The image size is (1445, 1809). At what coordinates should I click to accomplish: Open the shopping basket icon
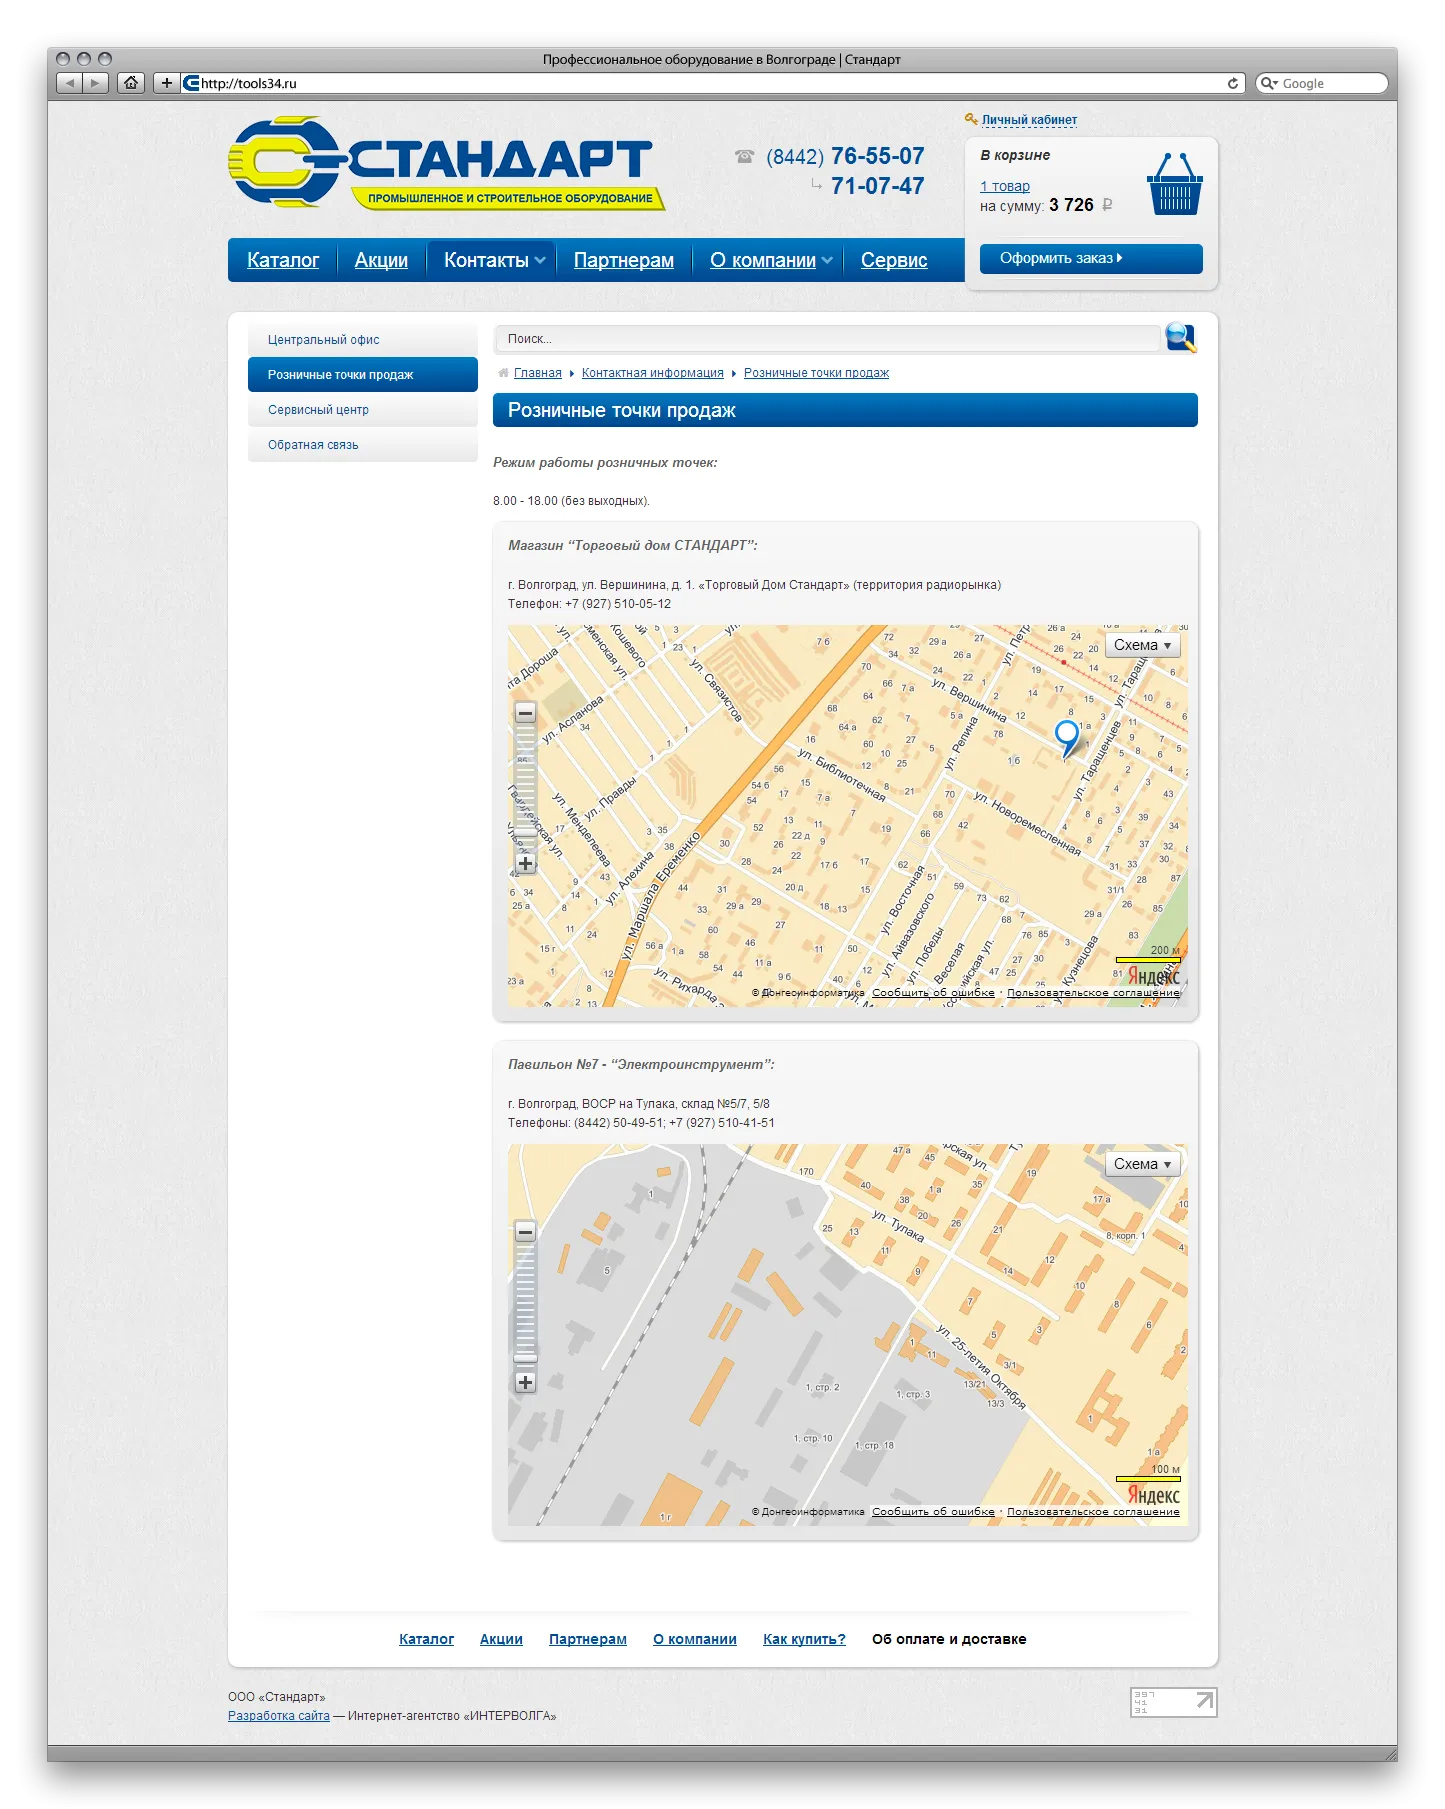[1174, 184]
